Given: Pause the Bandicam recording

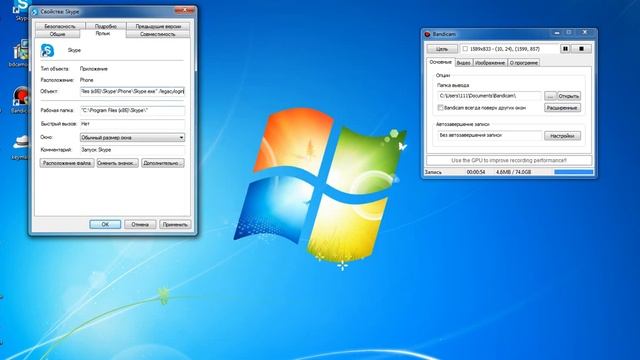Looking at the screenshot, I should pos(565,49).
